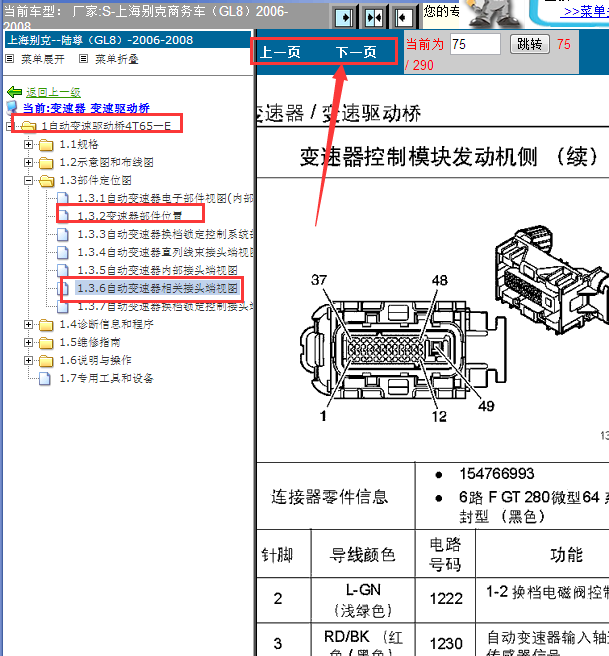Open 1.3.7自动变速器换档锁定控制接头 item
Image resolution: width=609 pixels, height=656 pixels.
click(166, 306)
